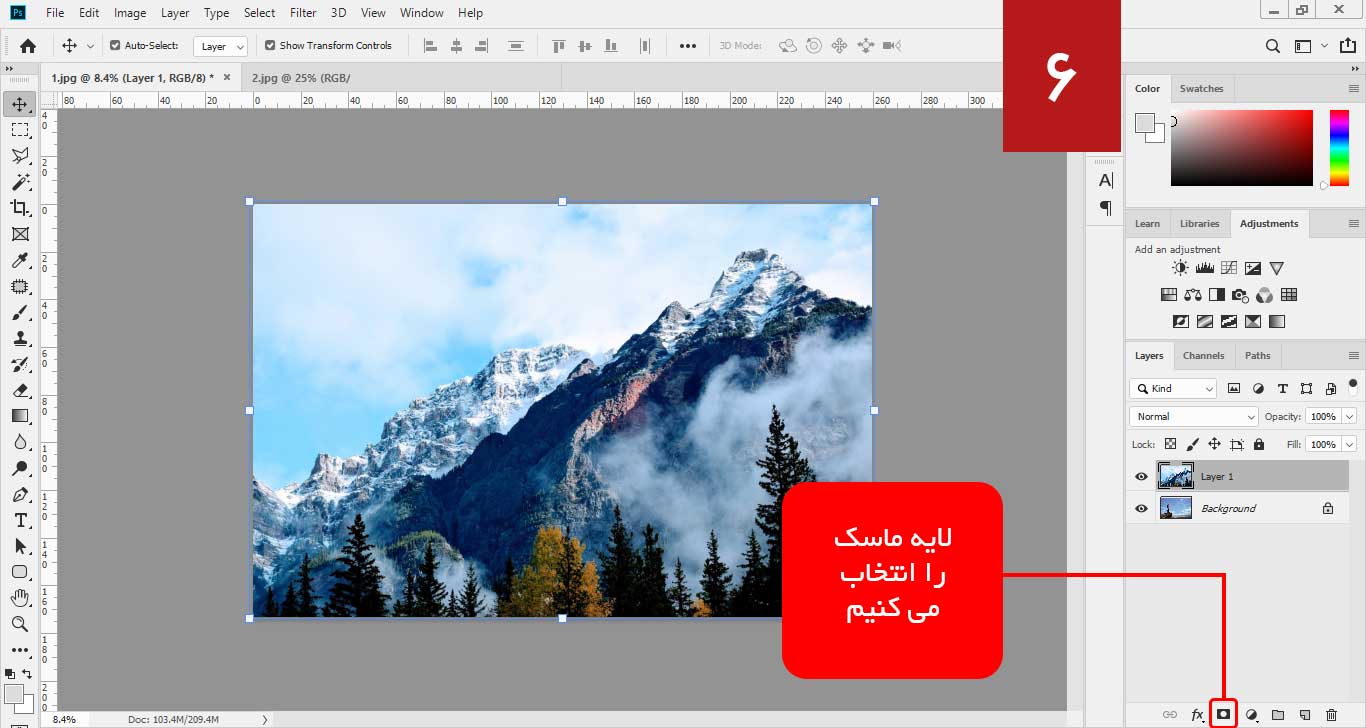Viewport: 1366px width, 728px height.
Task: Toggle lock image pixels brush icon
Action: (x=1192, y=444)
